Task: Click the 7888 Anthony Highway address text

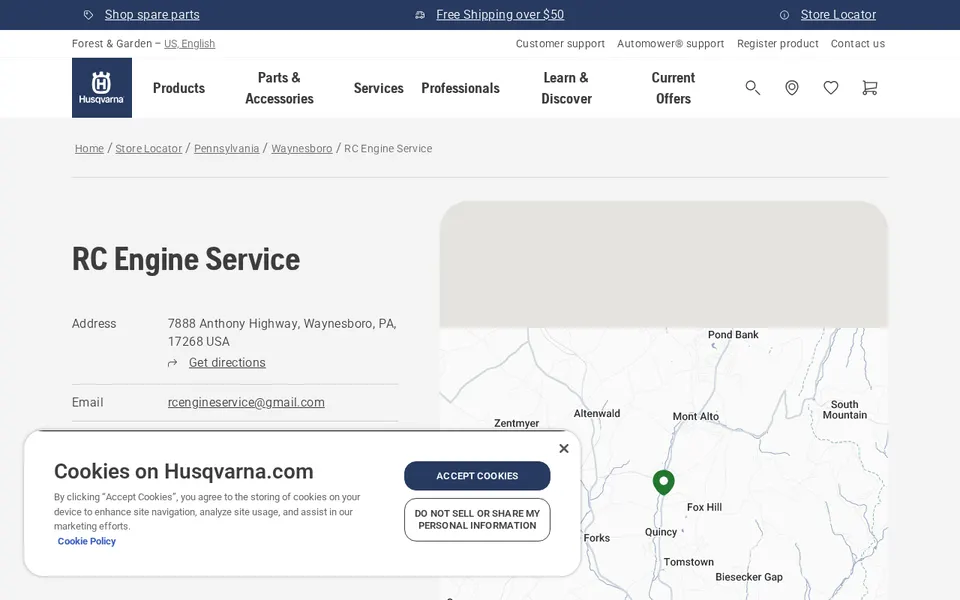Action: (x=282, y=332)
